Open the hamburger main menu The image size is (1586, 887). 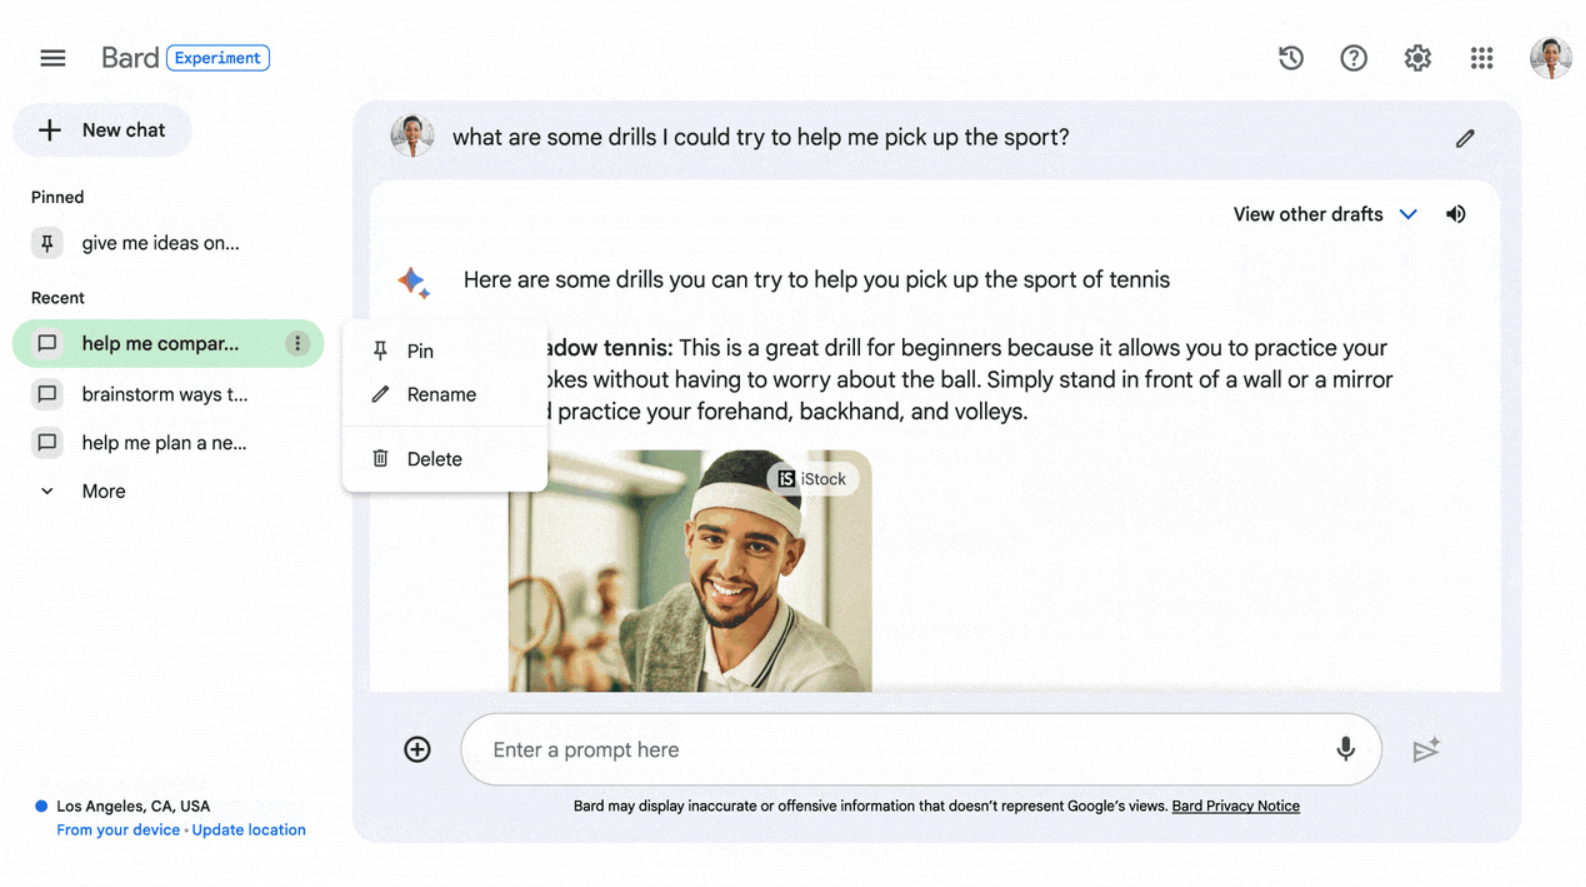pyautogui.click(x=53, y=58)
